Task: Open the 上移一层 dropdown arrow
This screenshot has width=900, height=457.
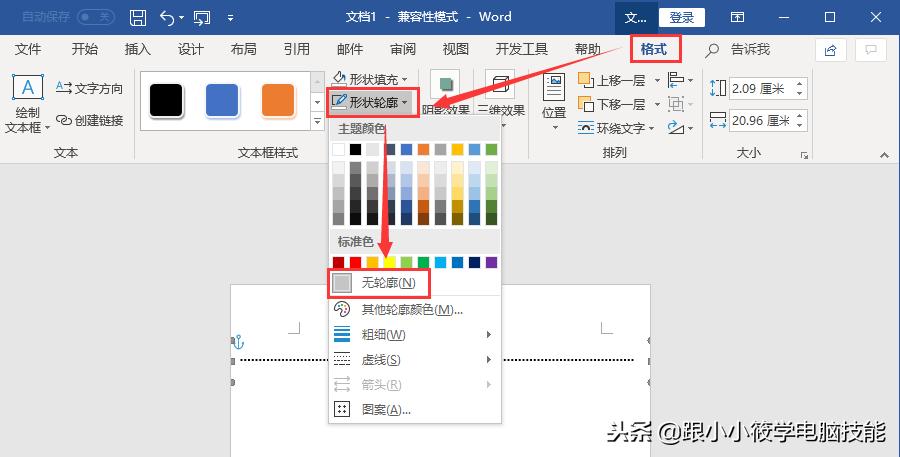Action: pyautogui.click(x=657, y=80)
